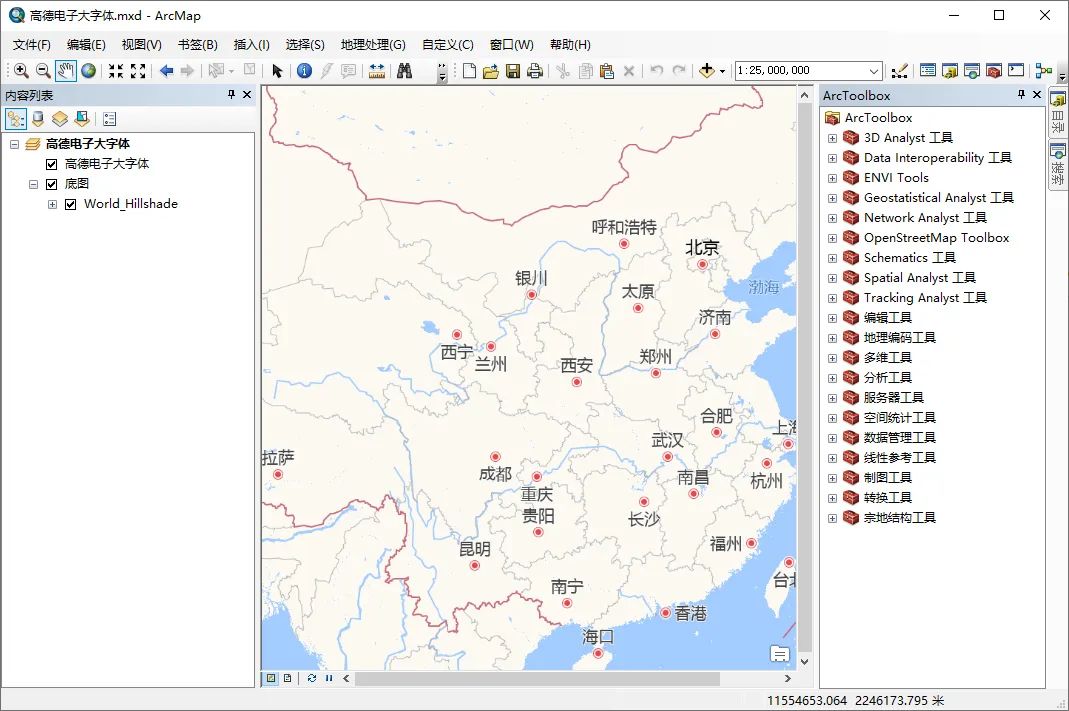Open Add Data dropdown arrow
Screen dimensions: 1069x711
click(x=722, y=71)
